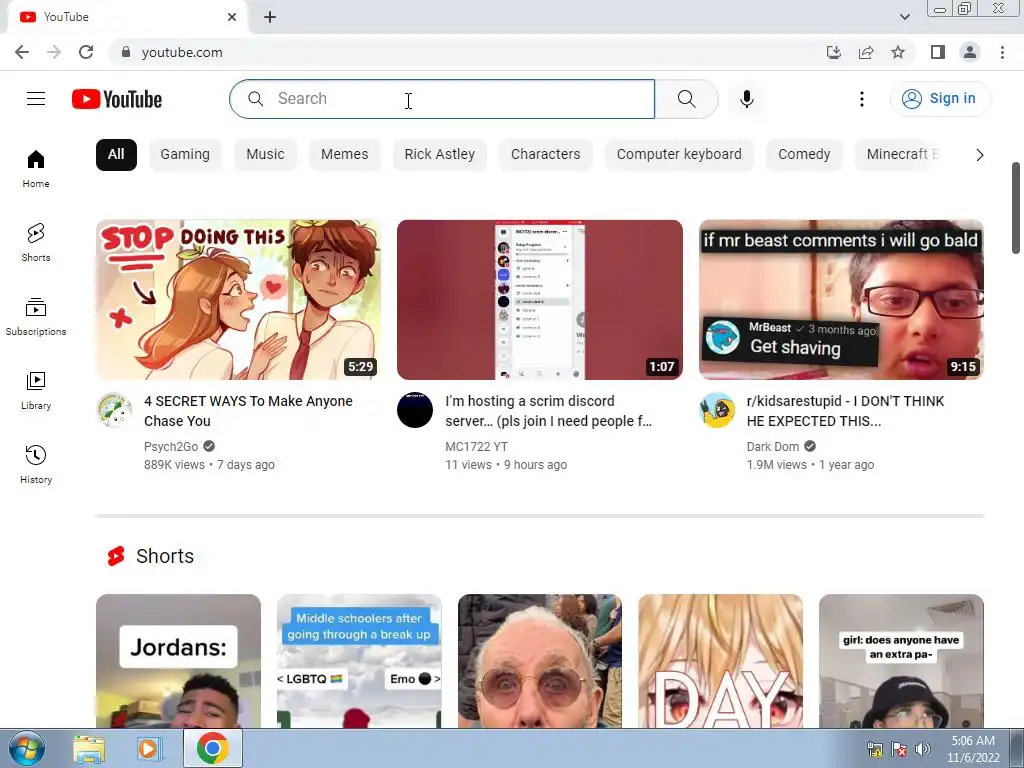The image size is (1024, 768).
Task: Click the YouTube logo
Action: click(x=117, y=99)
